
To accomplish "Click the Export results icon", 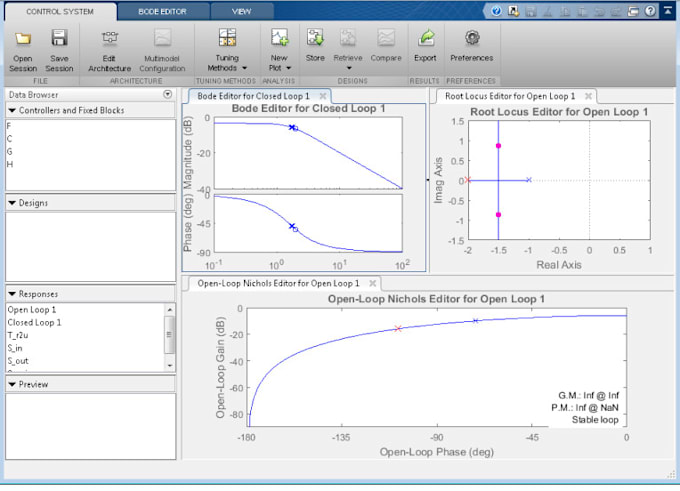I will (x=426, y=39).
